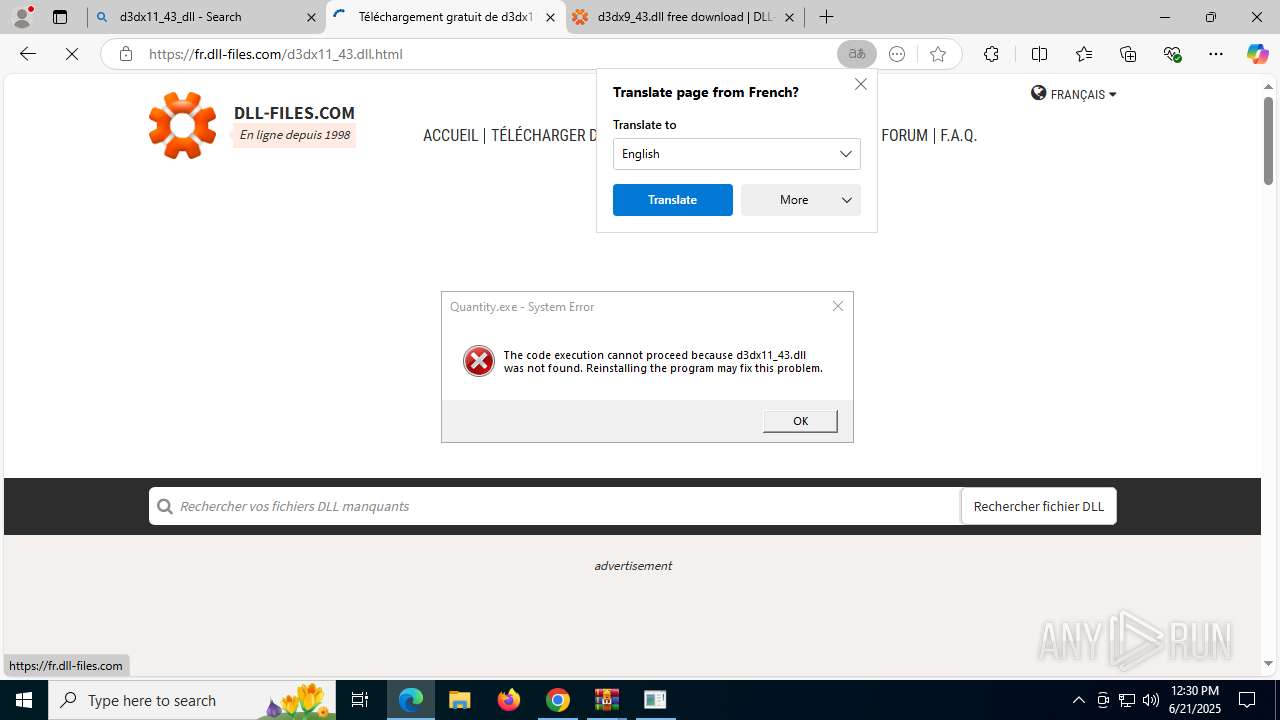Click the translate icon in address bar
The image size is (1280, 720).
tap(857, 54)
